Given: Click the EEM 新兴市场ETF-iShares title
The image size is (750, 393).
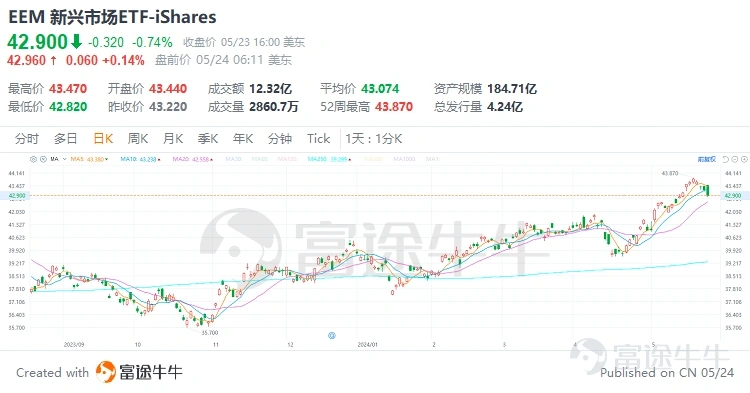Looking at the screenshot, I should (x=112, y=17).
